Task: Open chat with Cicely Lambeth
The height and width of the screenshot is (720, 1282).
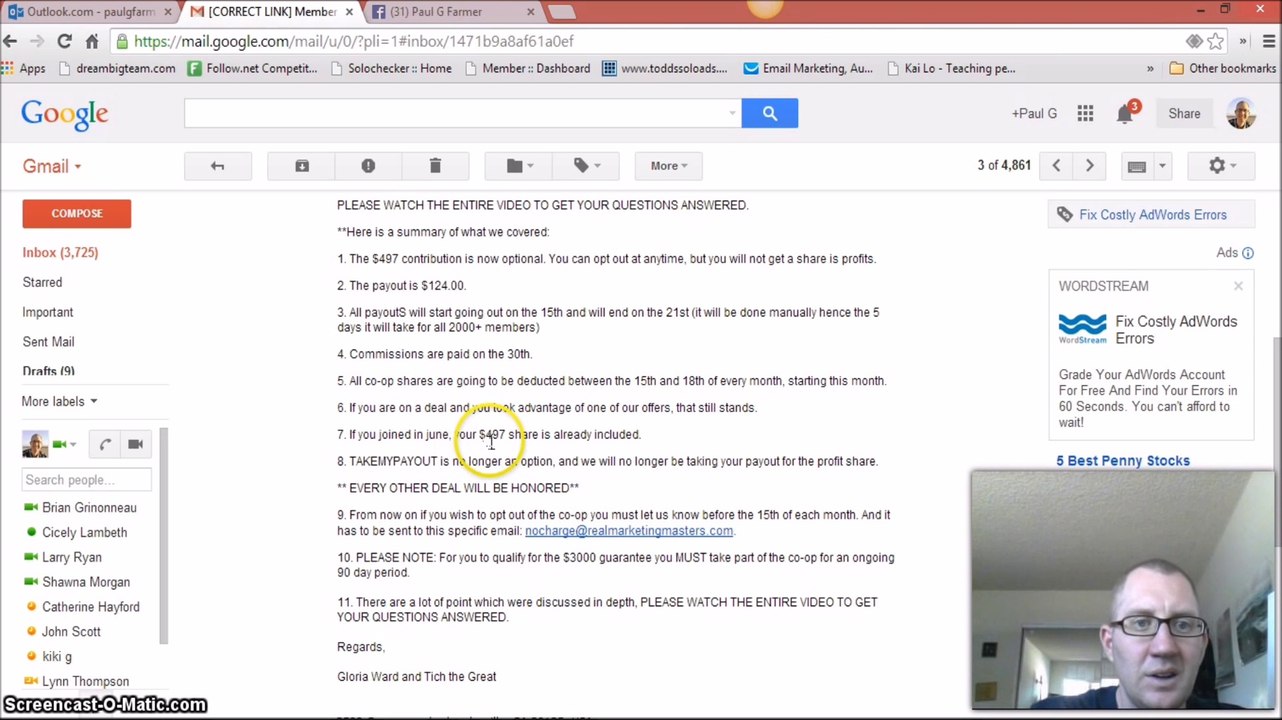Action: [84, 532]
